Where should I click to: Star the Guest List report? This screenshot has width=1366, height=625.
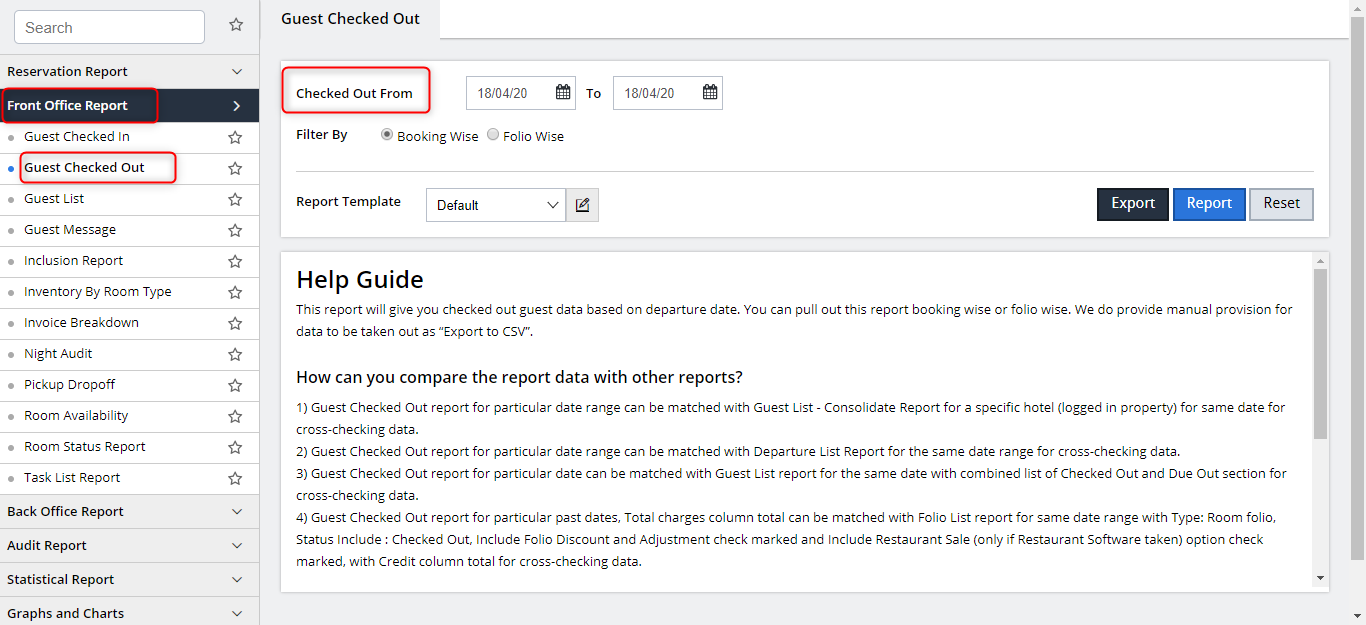[235, 199]
